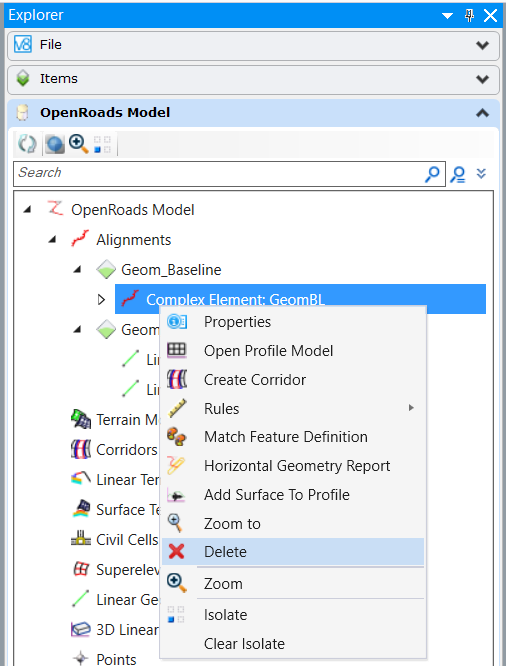The image size is (506, 666).
Task: Click the refresh icon in OpenRoads Model toolbar
Action: point(27,144)
